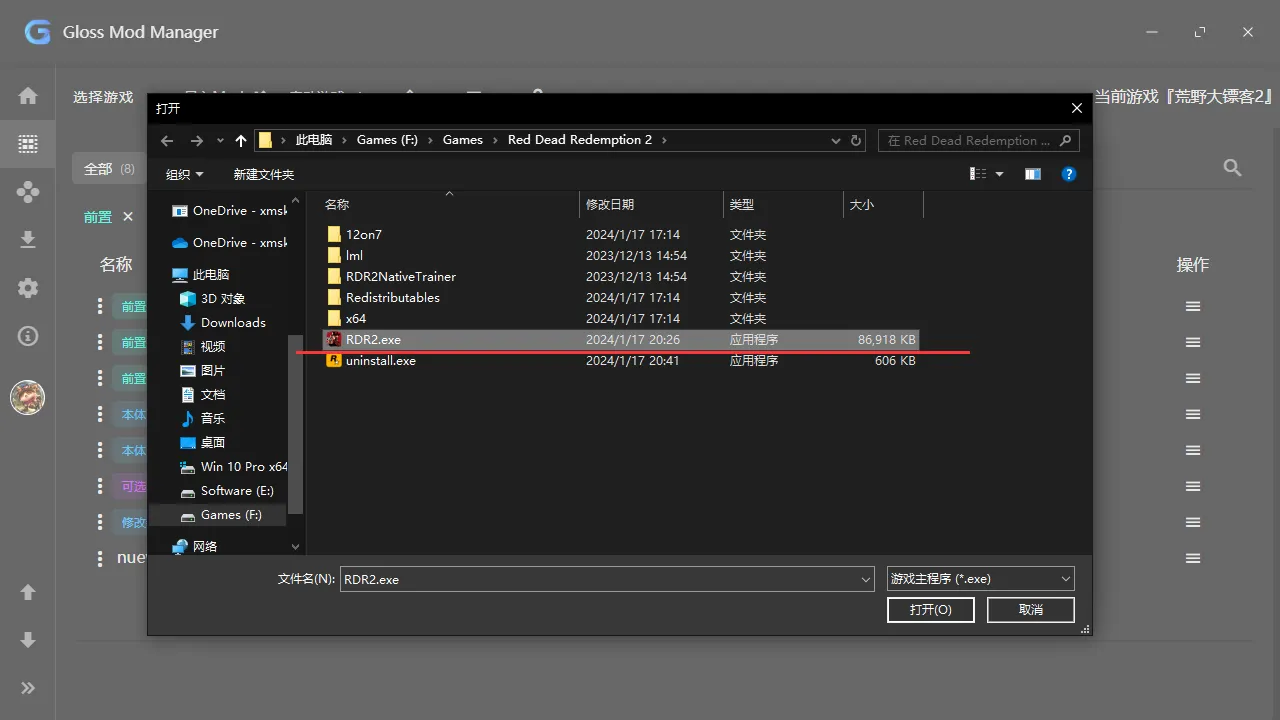Open recent locations dropdown arrow
Screen dimensions: 1280x720
(x=220, y=141)
